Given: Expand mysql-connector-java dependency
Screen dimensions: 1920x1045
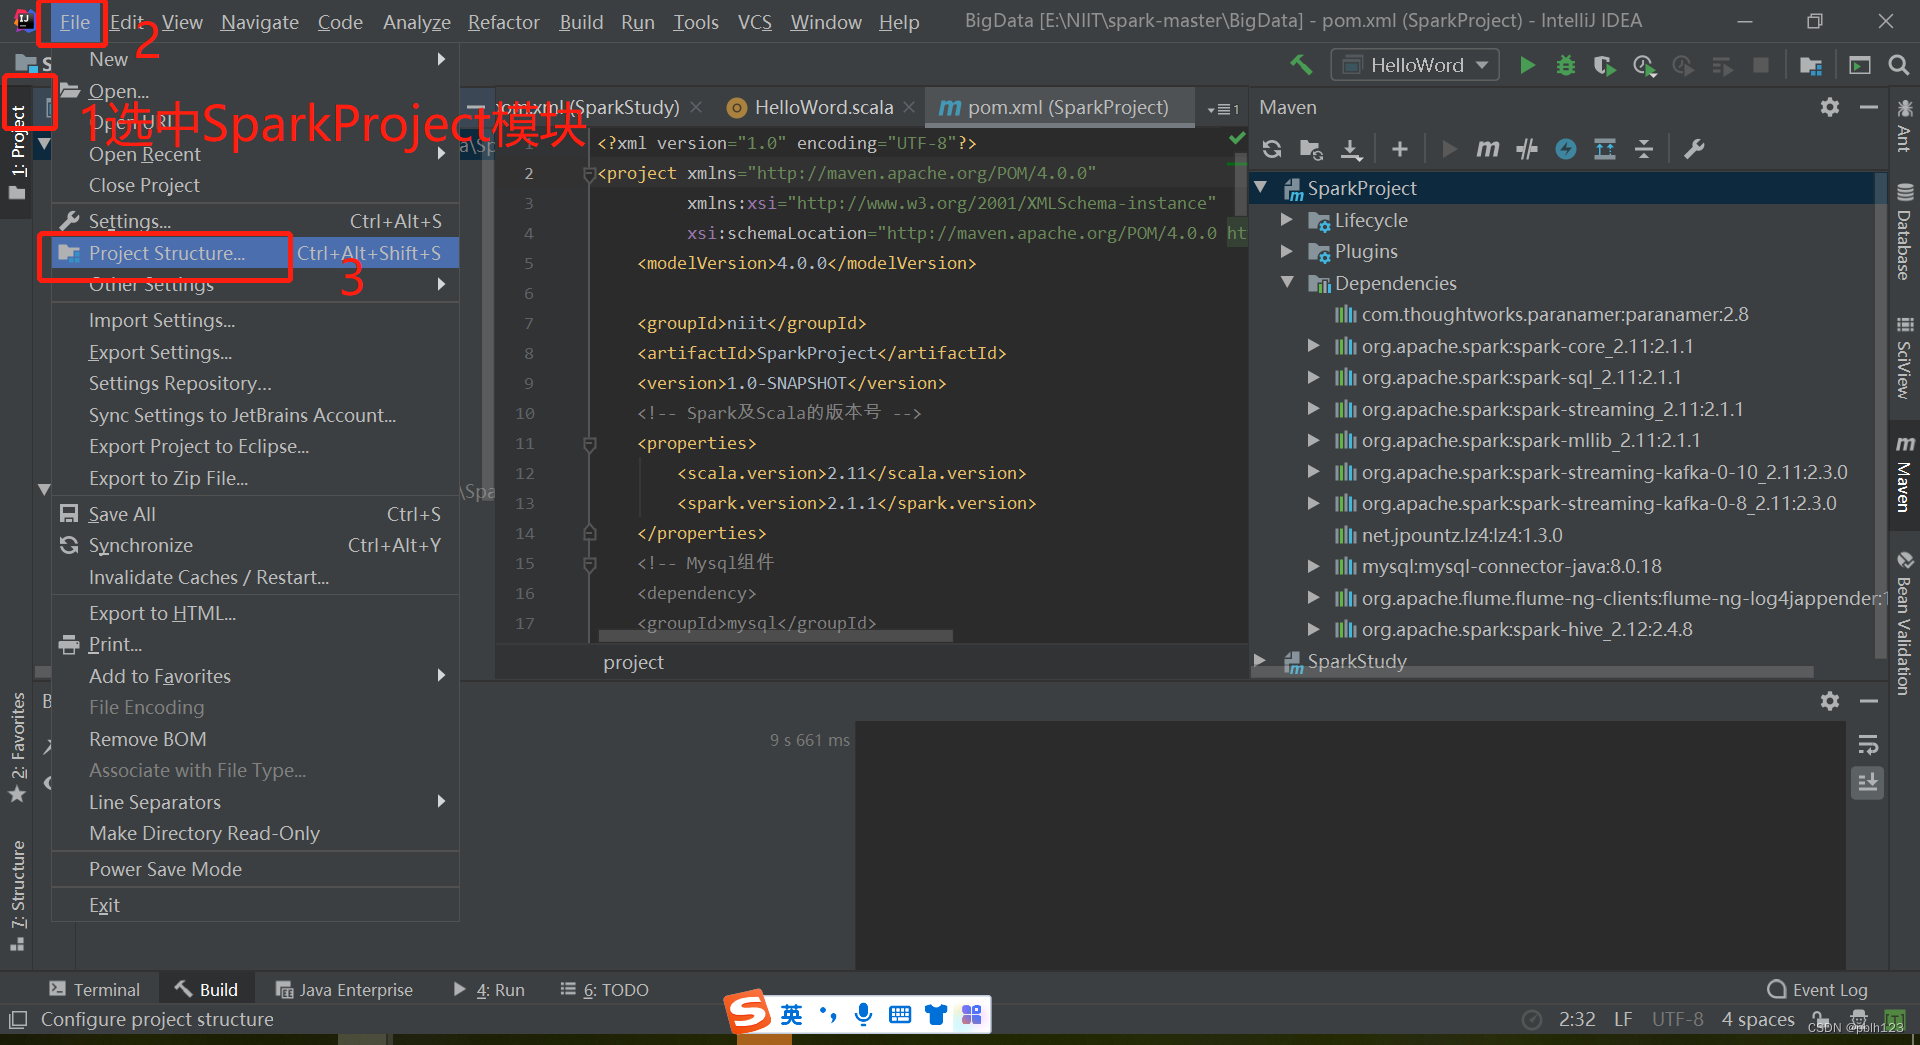Looking at the screenshot, I should pos(1314,567).
